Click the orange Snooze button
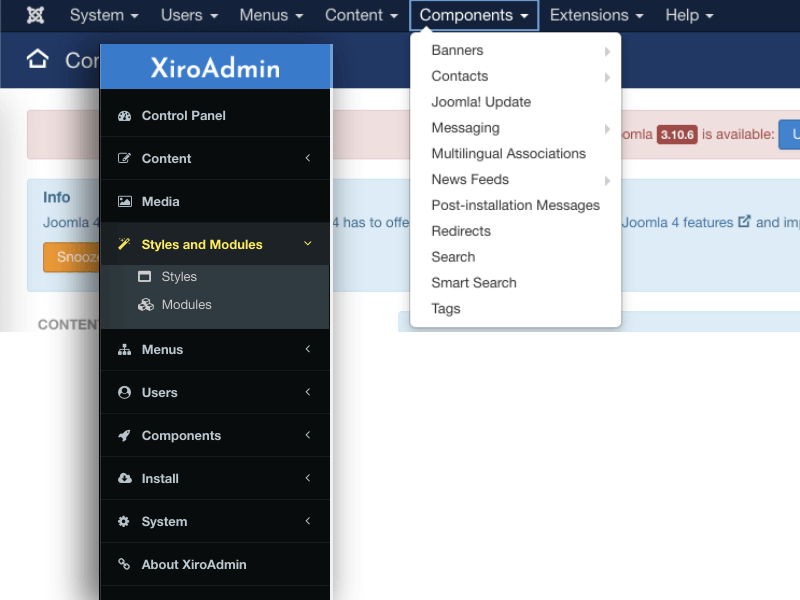Screen dimensions: 800x600 point(71,257)
